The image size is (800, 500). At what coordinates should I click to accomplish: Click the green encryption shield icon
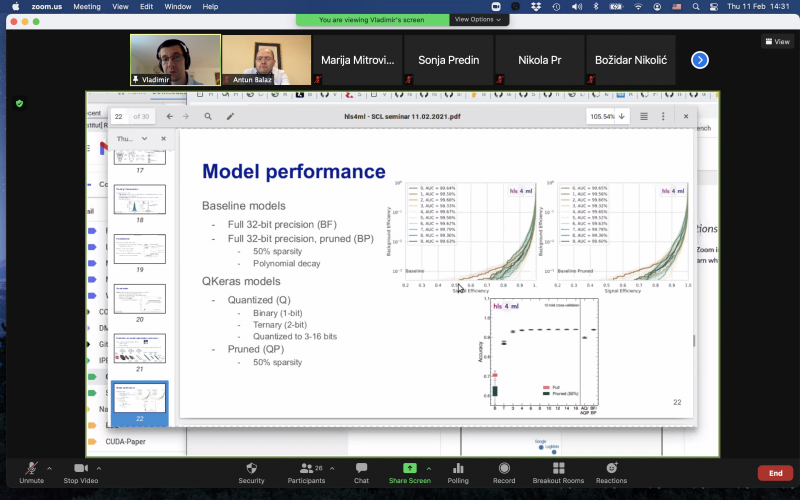click(19, 104)
